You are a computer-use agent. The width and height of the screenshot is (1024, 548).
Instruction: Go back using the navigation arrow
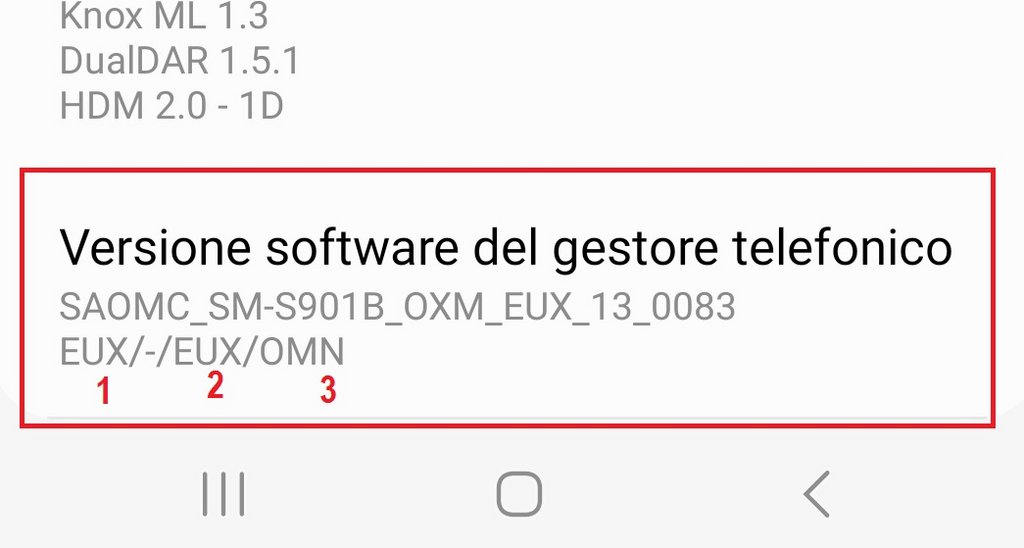point(816,494)
